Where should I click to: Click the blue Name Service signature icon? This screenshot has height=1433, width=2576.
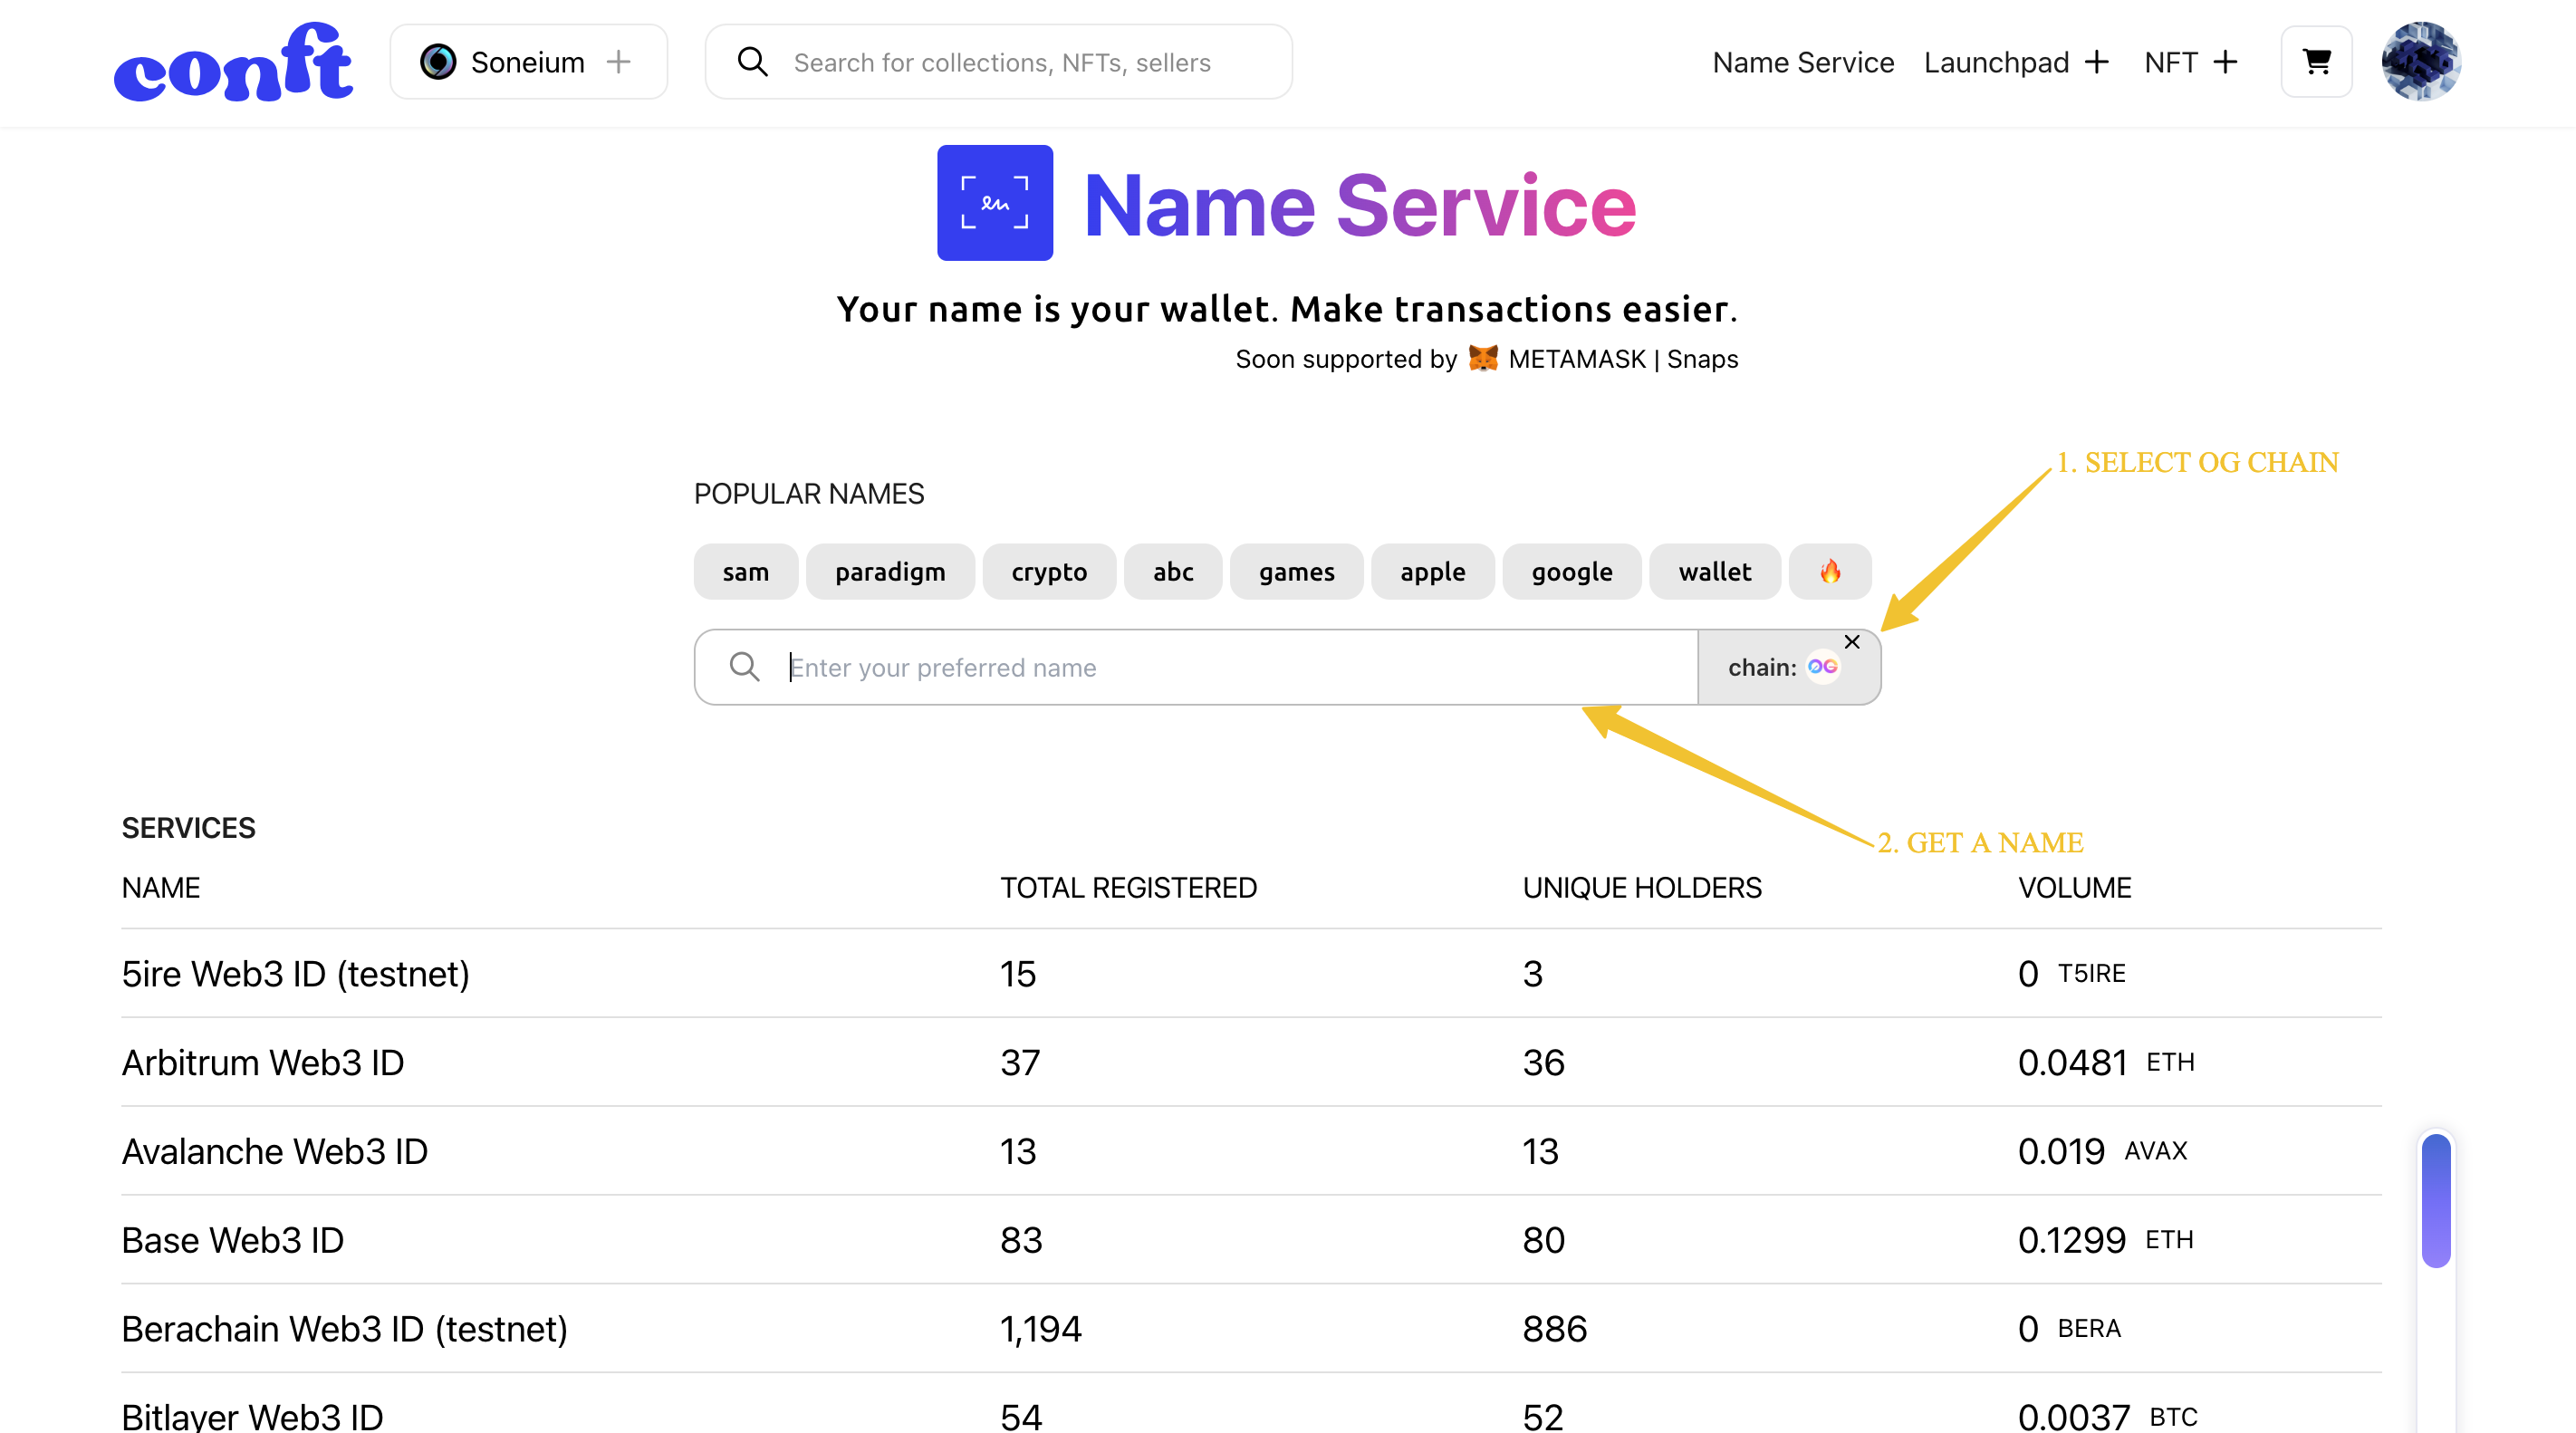pos(994,203)
